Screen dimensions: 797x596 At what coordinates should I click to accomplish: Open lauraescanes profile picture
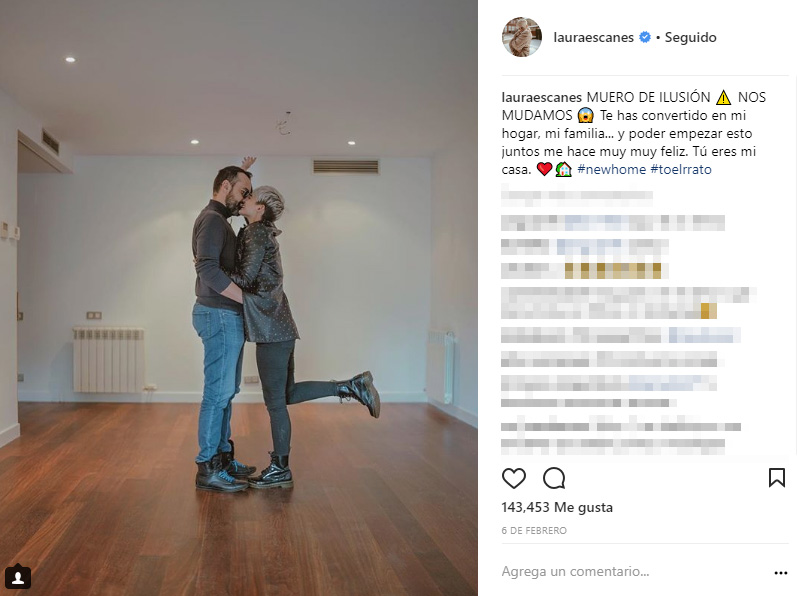pyautogui.click(x=522, y=37)
